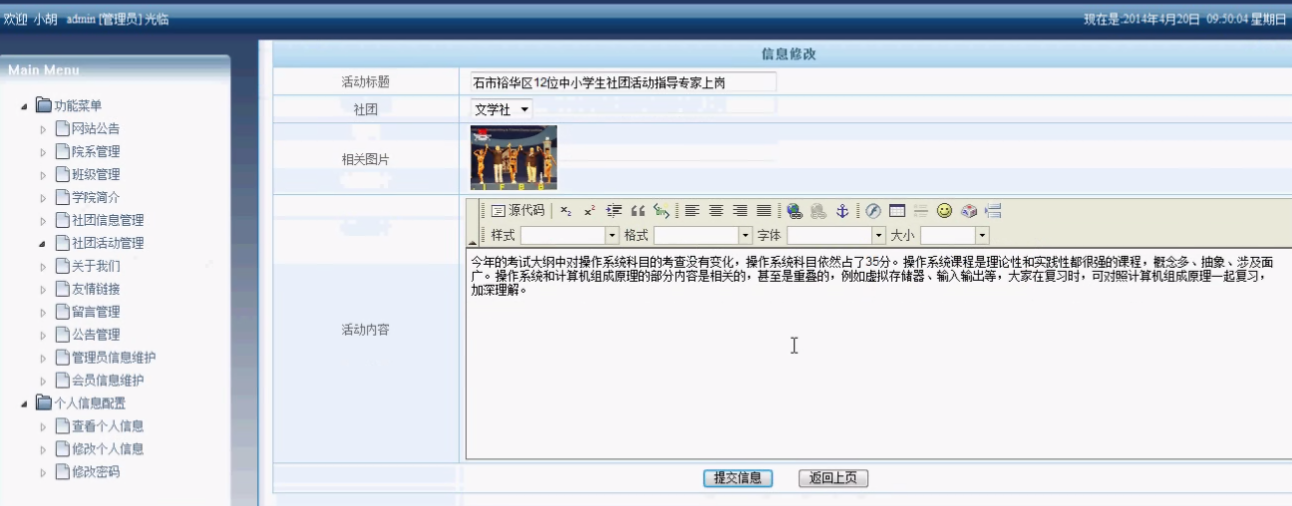The width and height of the screenshot is (1292, 506).
Task: Click the 源代码 source code button
Action: click(x=518, y=210)
